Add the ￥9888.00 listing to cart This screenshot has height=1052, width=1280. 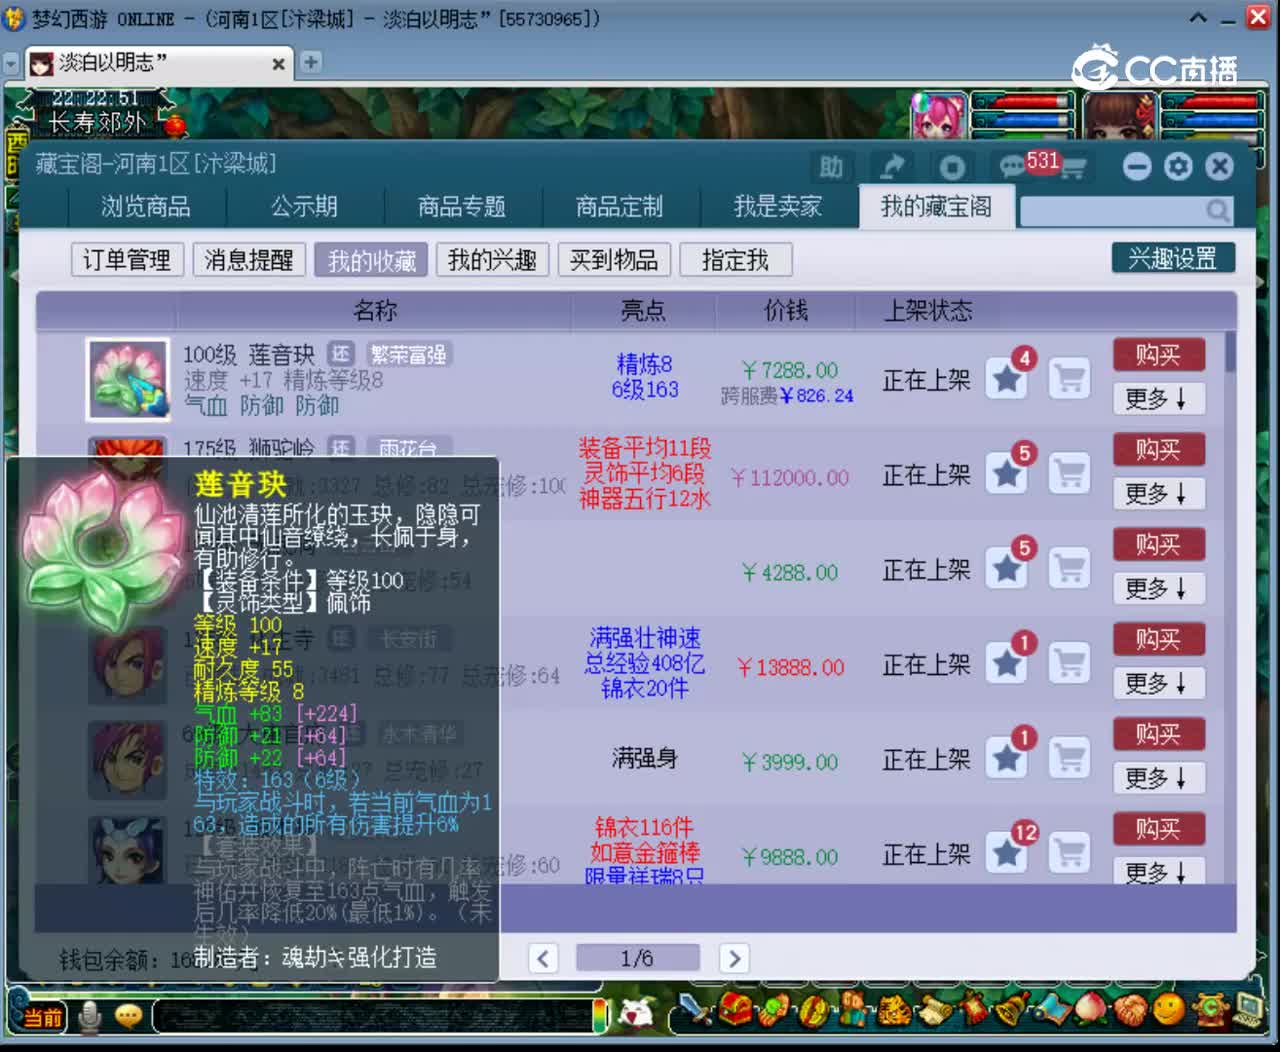pos(1069,853)
